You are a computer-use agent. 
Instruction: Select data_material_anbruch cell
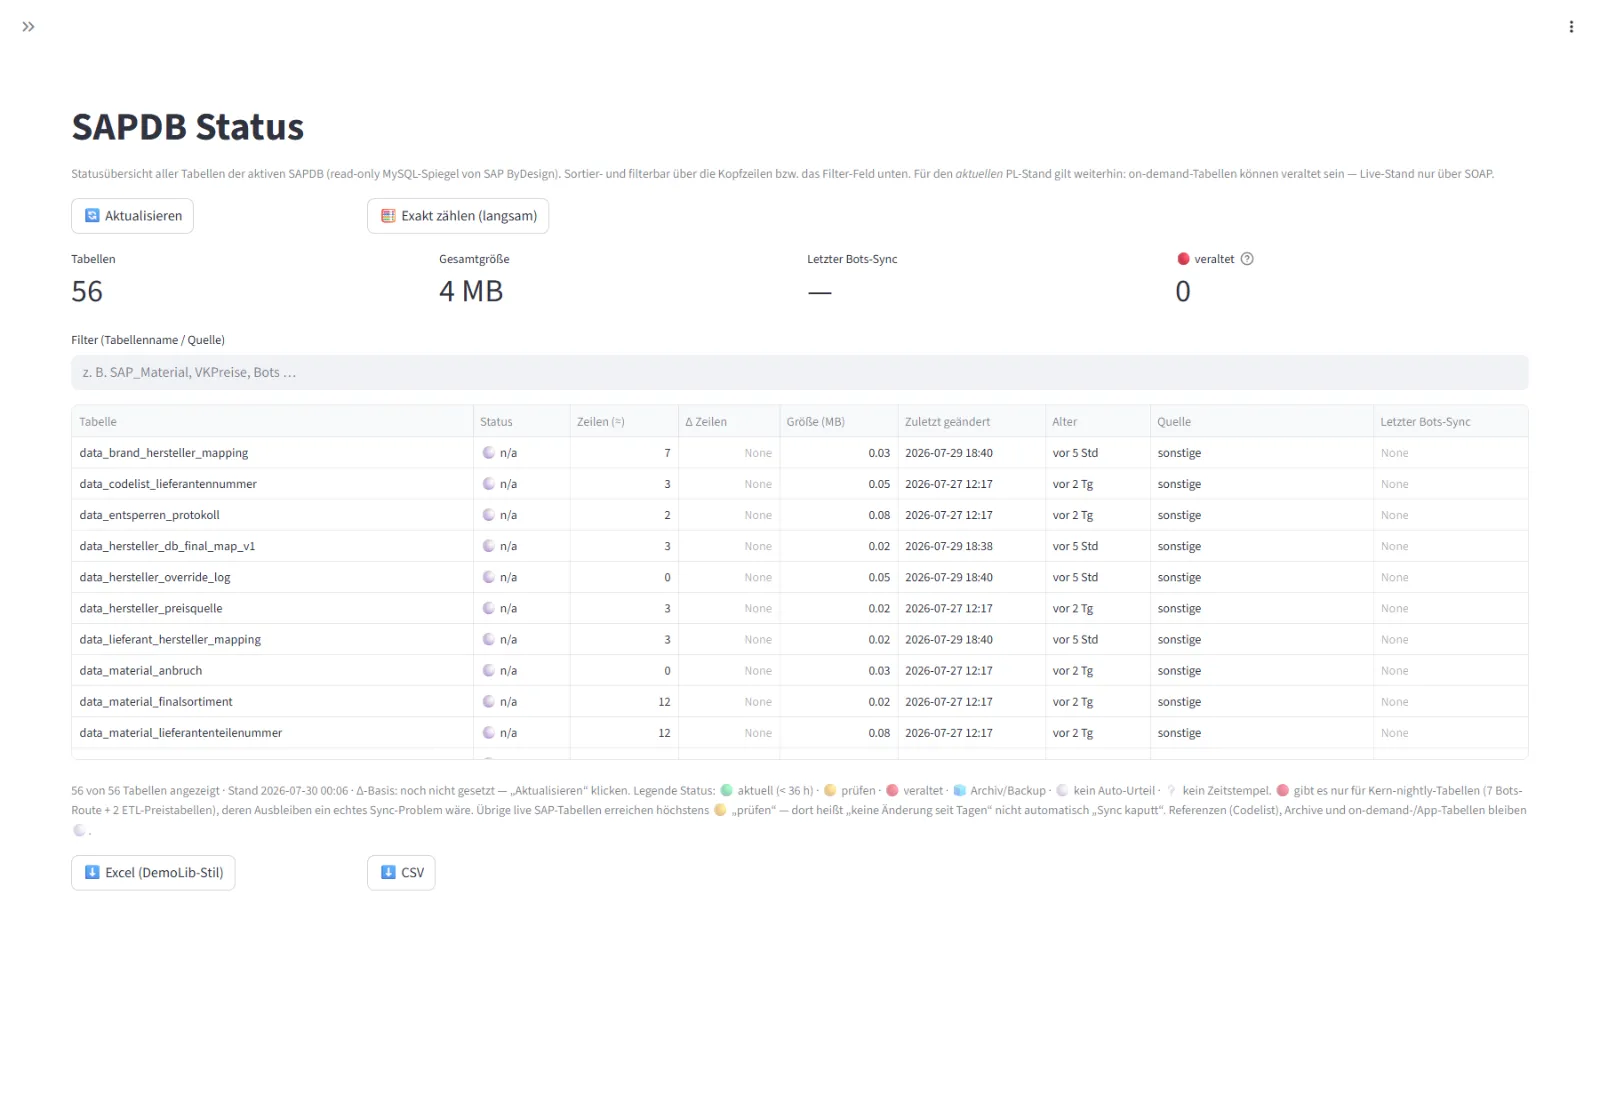coord(272,670)
